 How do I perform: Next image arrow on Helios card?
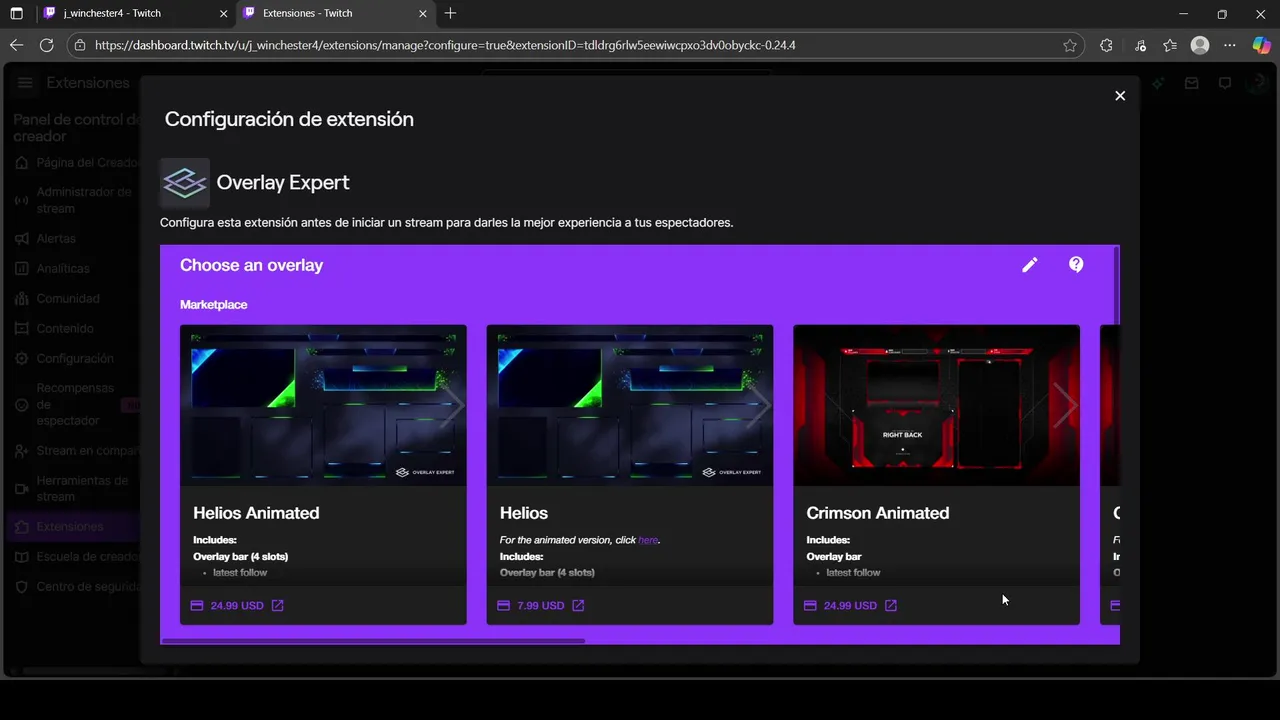759,405
